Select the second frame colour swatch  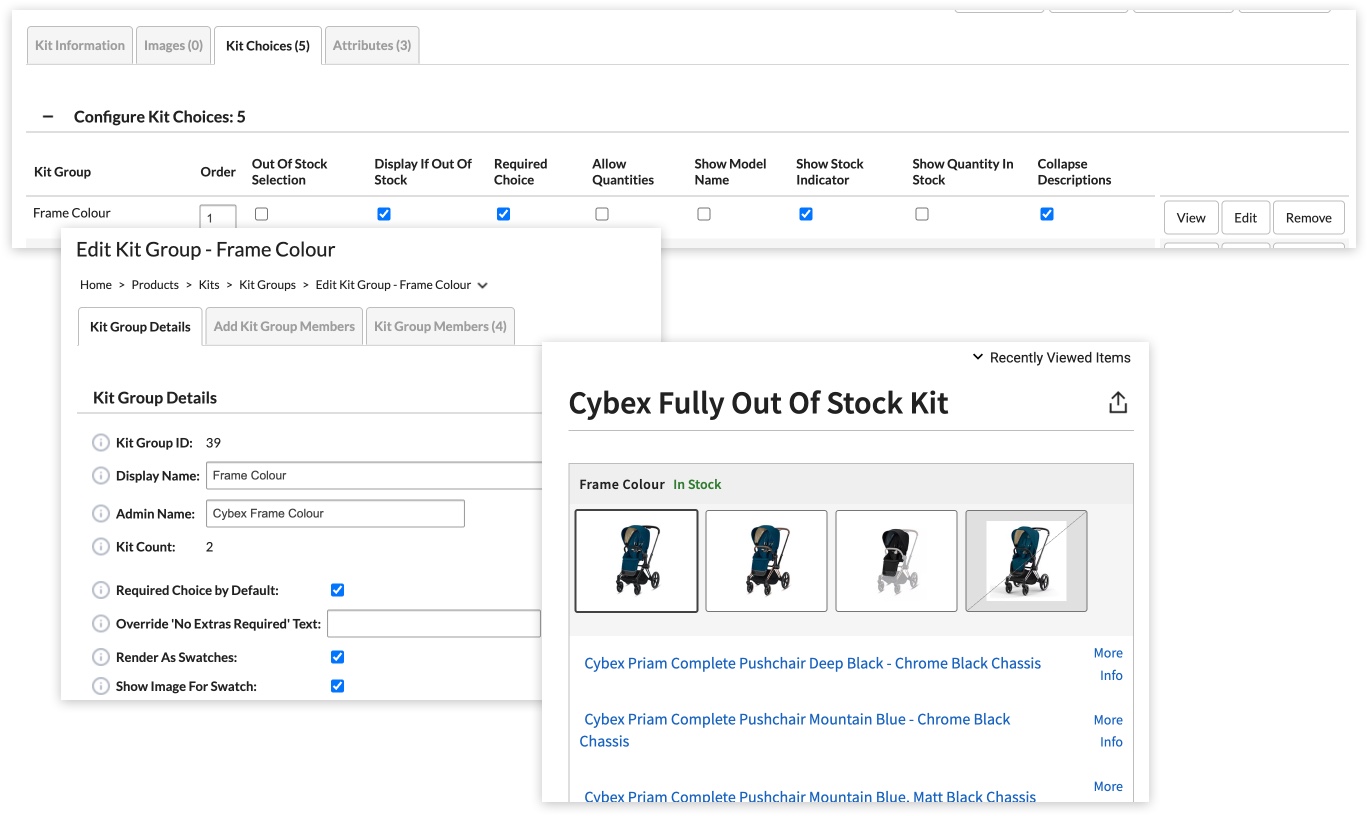click(766, 561)
